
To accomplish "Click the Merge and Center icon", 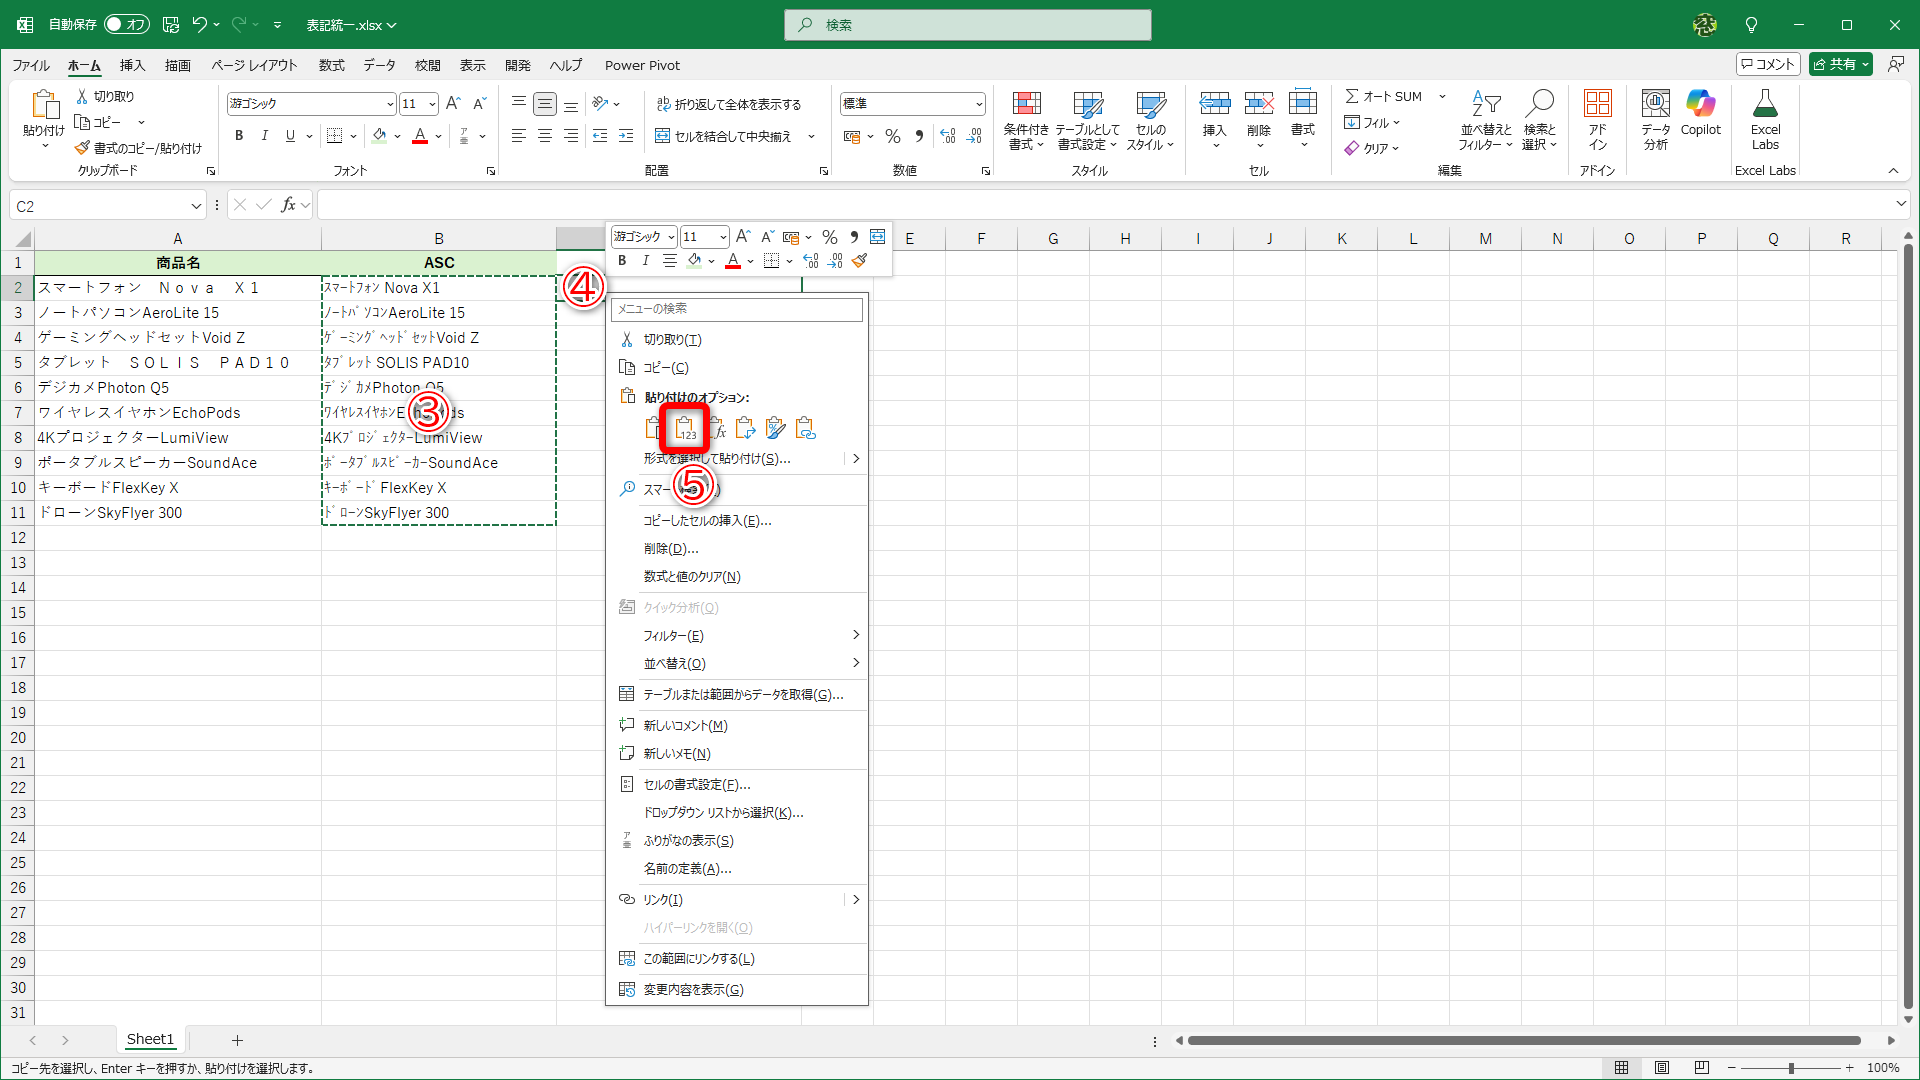I will point(663,136).
